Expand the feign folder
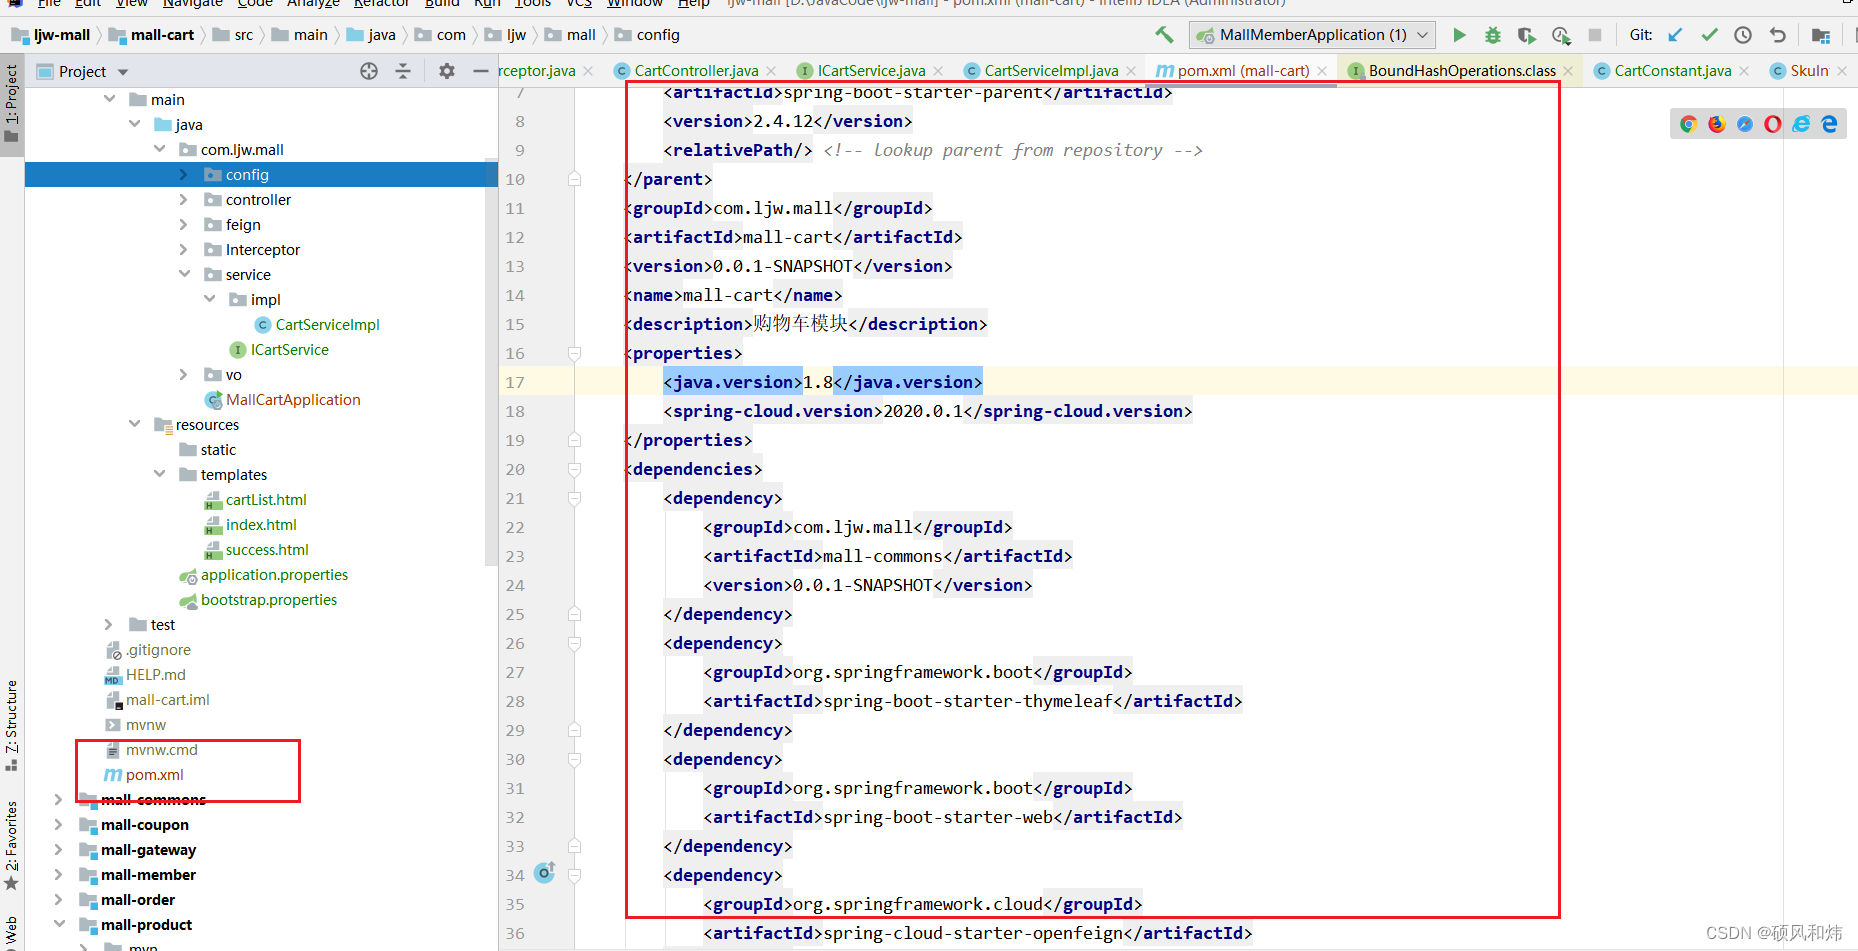 pos(183,225)
